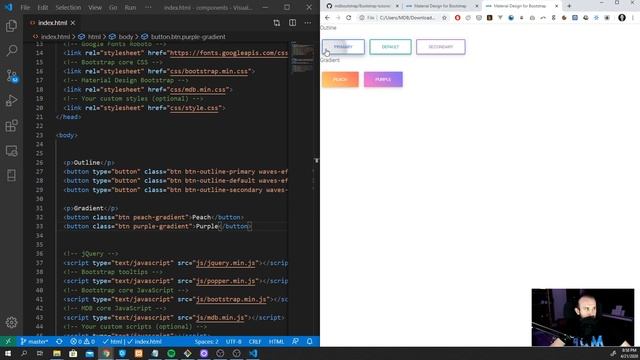The image size is (640, 360).
Task: Click the Purple gradient button
Action: pyautogui.click(x=383, y=80)
